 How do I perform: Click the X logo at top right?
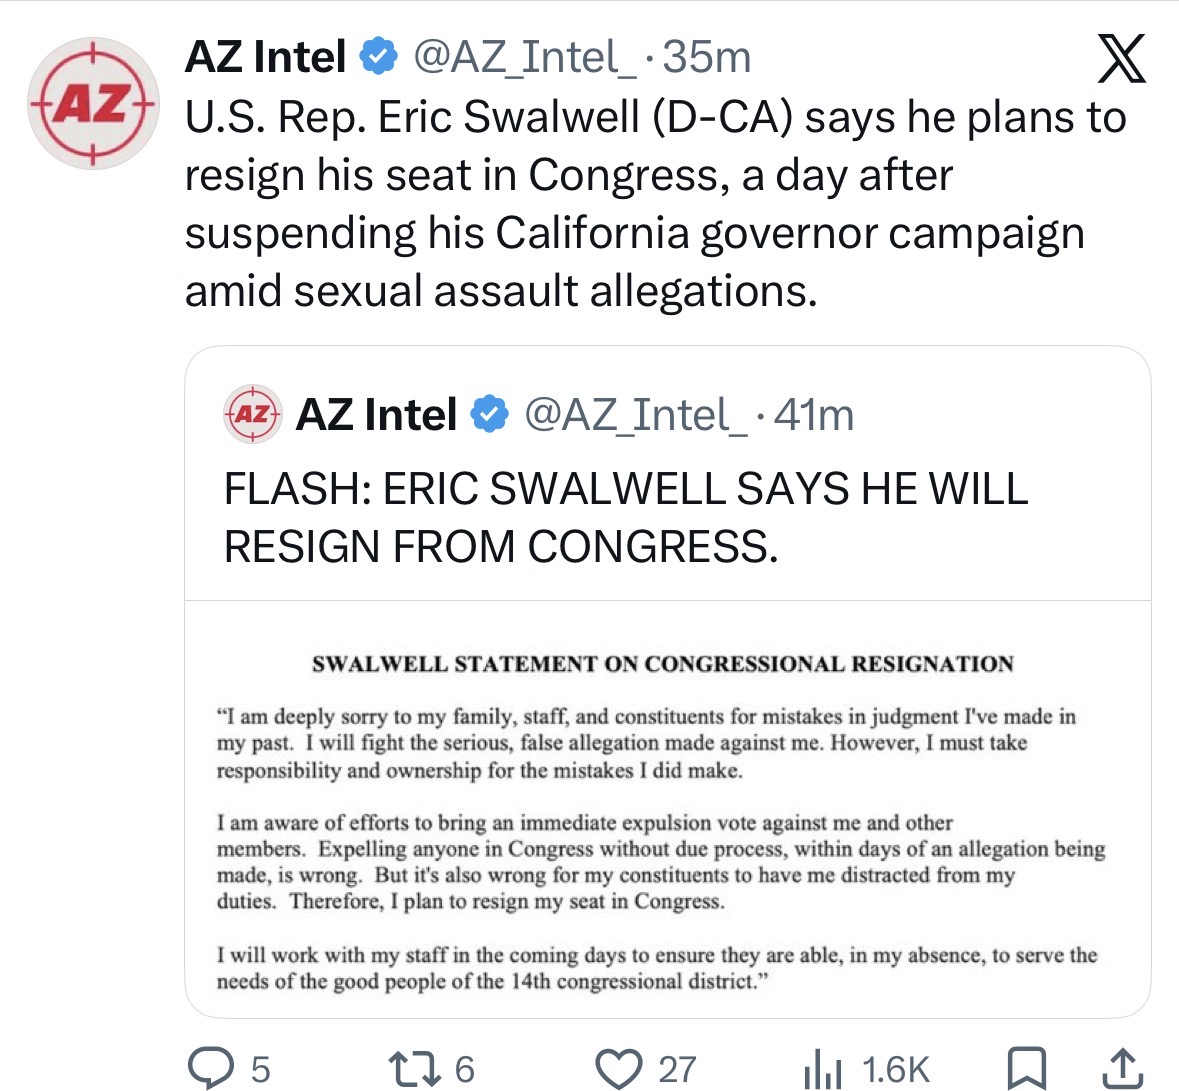click(1121, 59)
